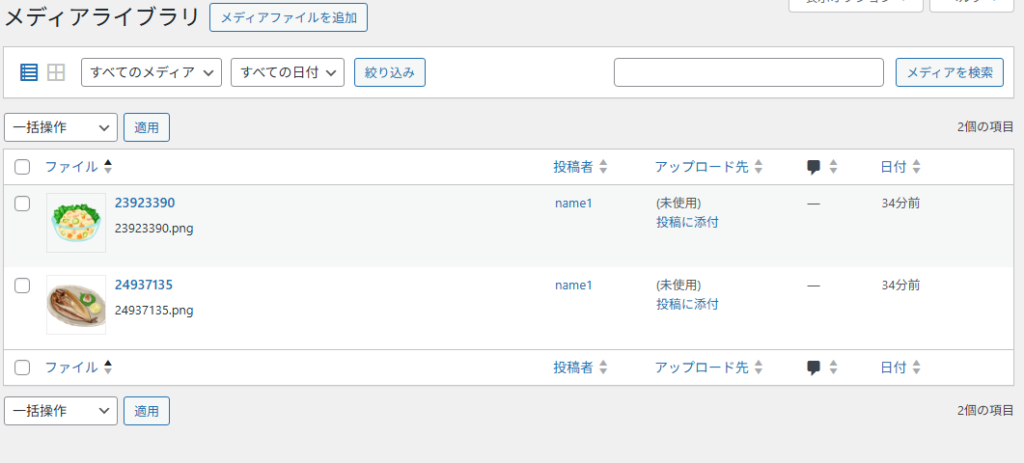Click the media search input field
The height and width of the screenshot is (463, 1024).
point(748,72)
